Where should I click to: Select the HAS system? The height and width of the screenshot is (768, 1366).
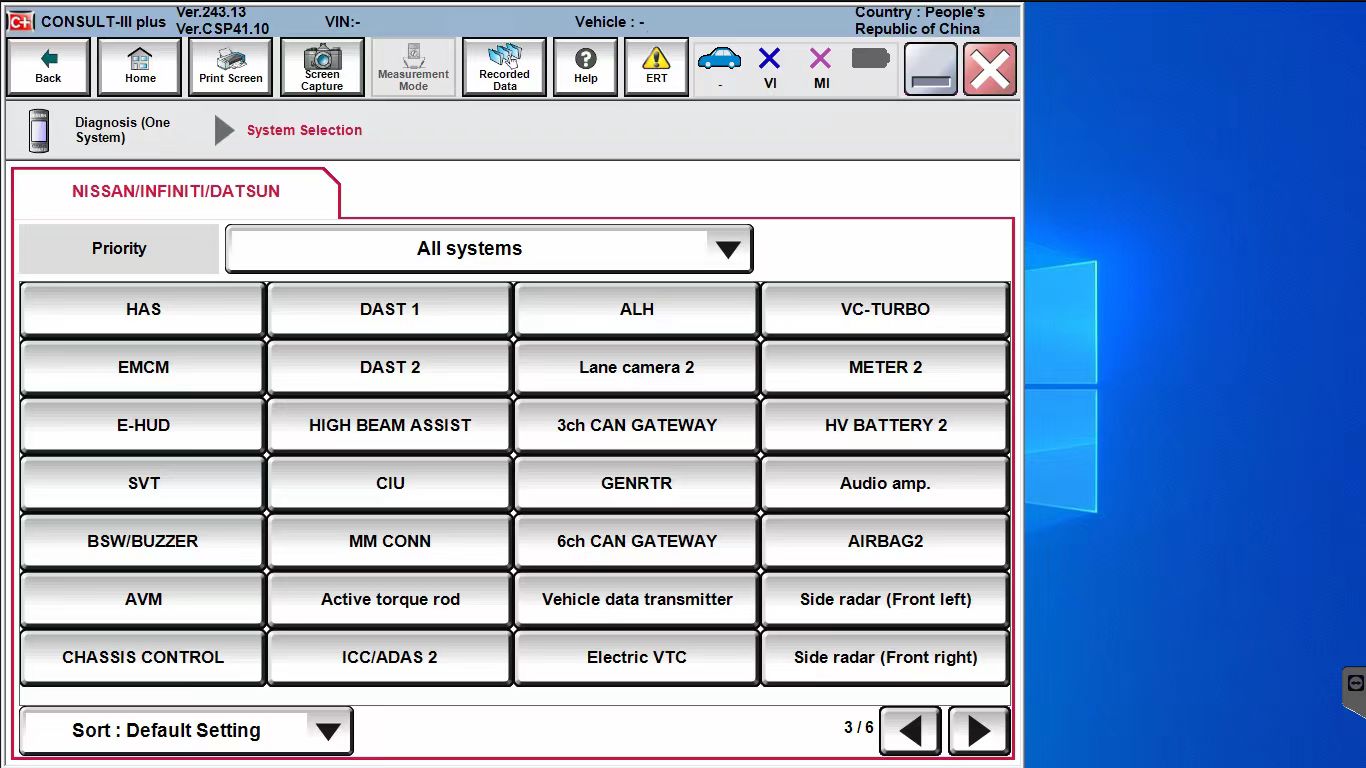click(143, 310)
